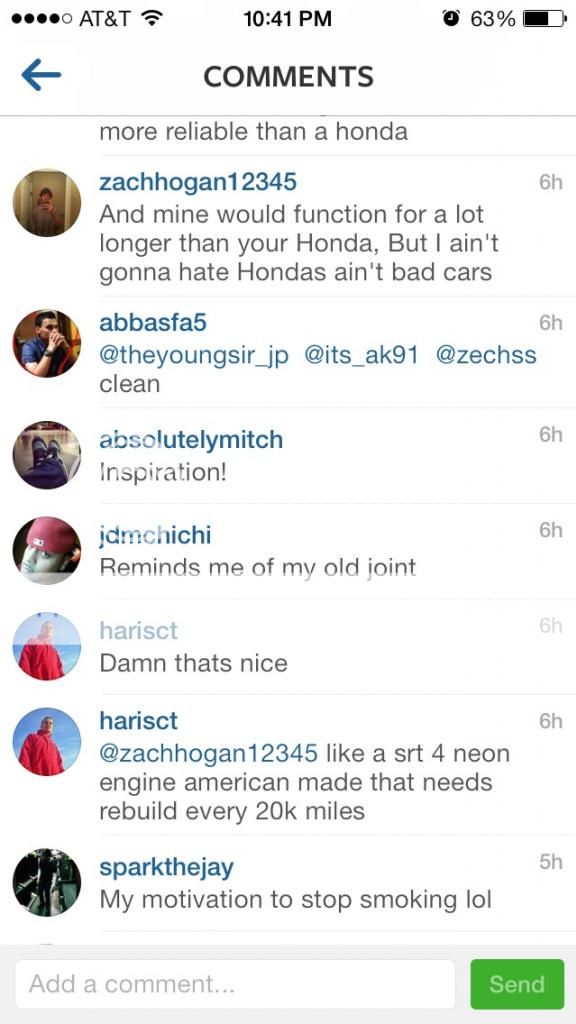This screenshot has width=576, height=1024.
Task: Follow the @its_ak91 mention
Action: 361,355
